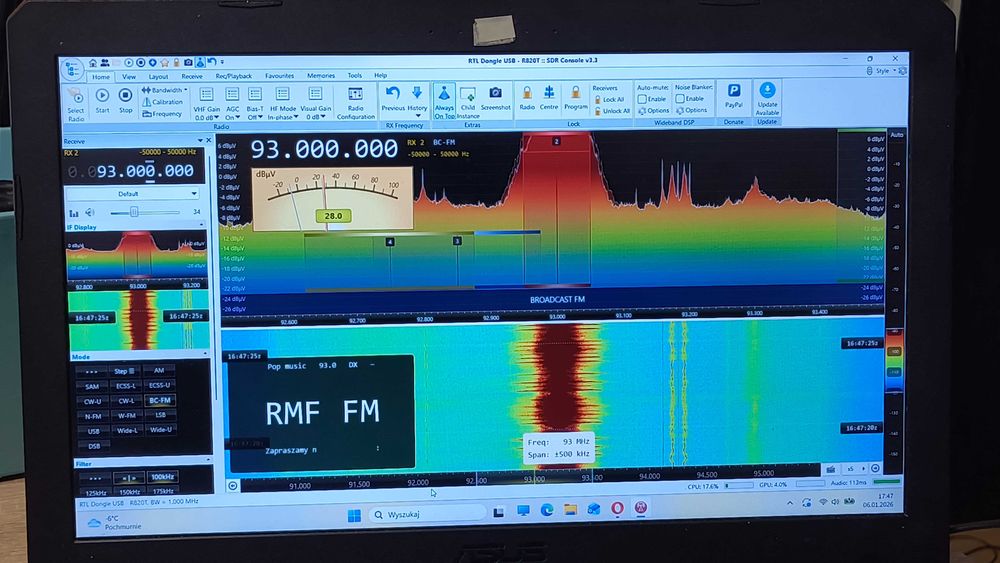
Task: Open Microsoft Edge from the taskbar
Action: pyautogui.click(x=547, y=509)
